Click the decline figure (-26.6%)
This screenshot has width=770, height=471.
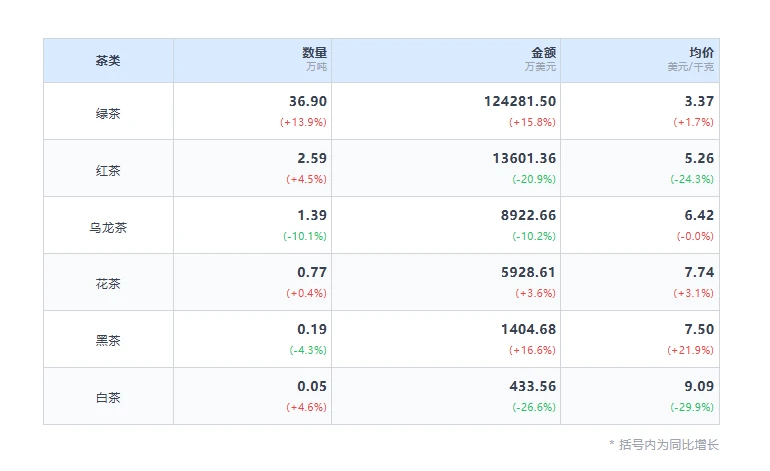[x=534, y=407]
